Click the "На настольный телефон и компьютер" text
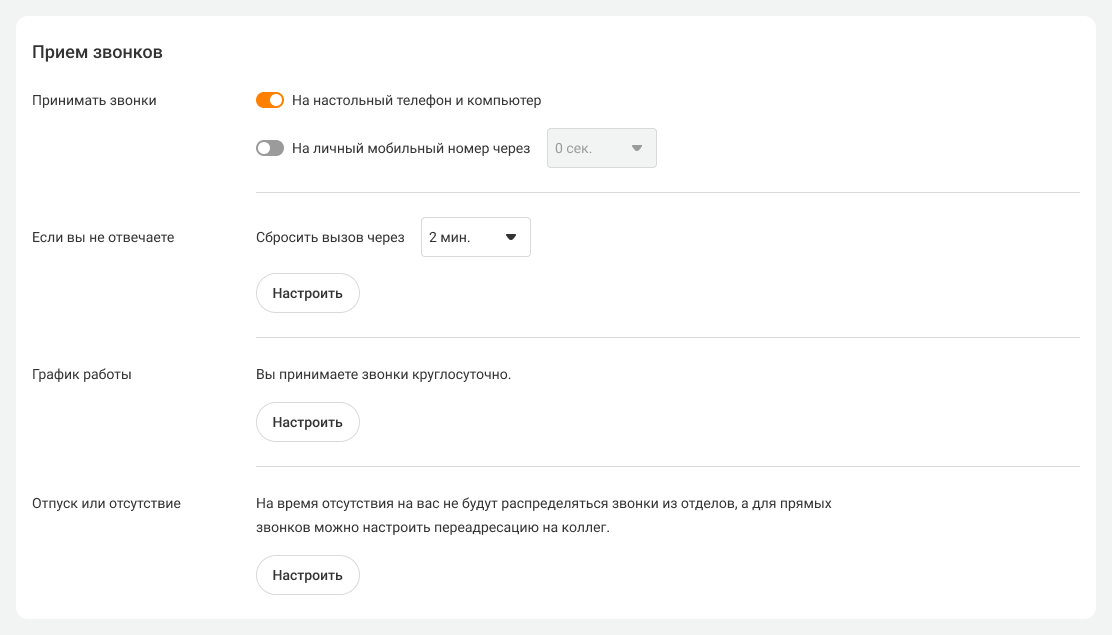Image resolution: width=1112 pixels, height=635 pixels. pos(416,100)
